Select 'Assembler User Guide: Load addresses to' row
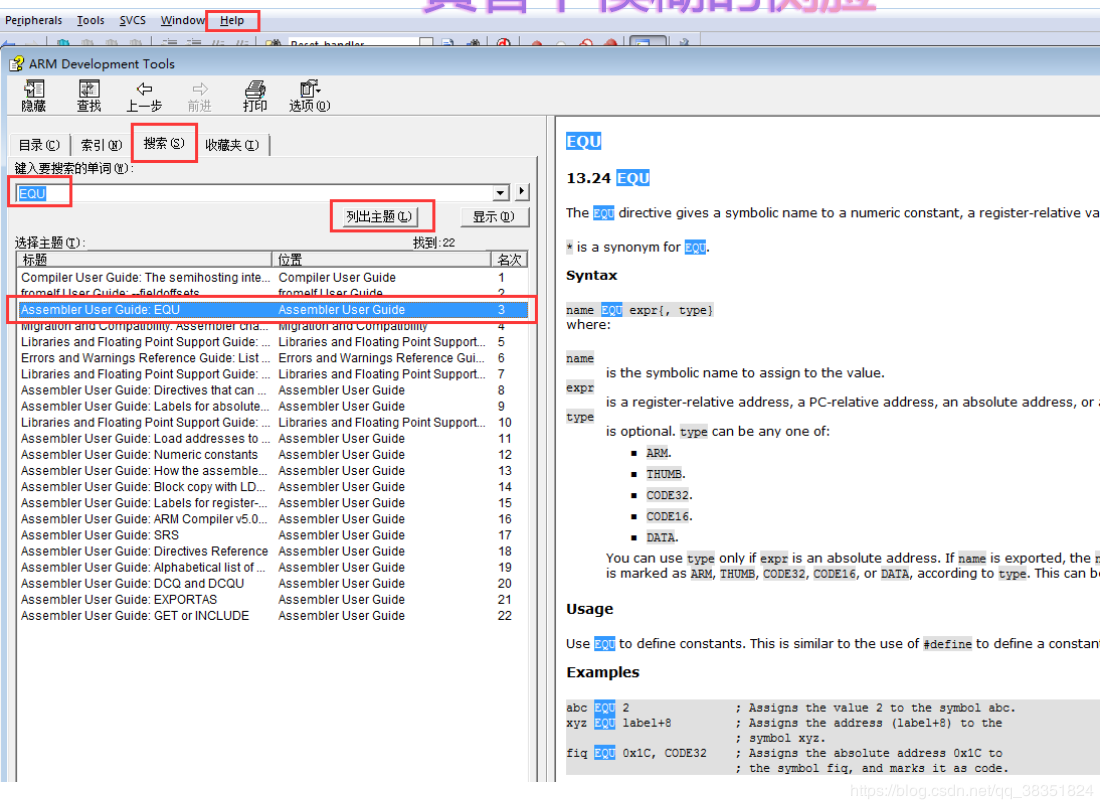Screen dimensions: 1103x809 point(273,439)
